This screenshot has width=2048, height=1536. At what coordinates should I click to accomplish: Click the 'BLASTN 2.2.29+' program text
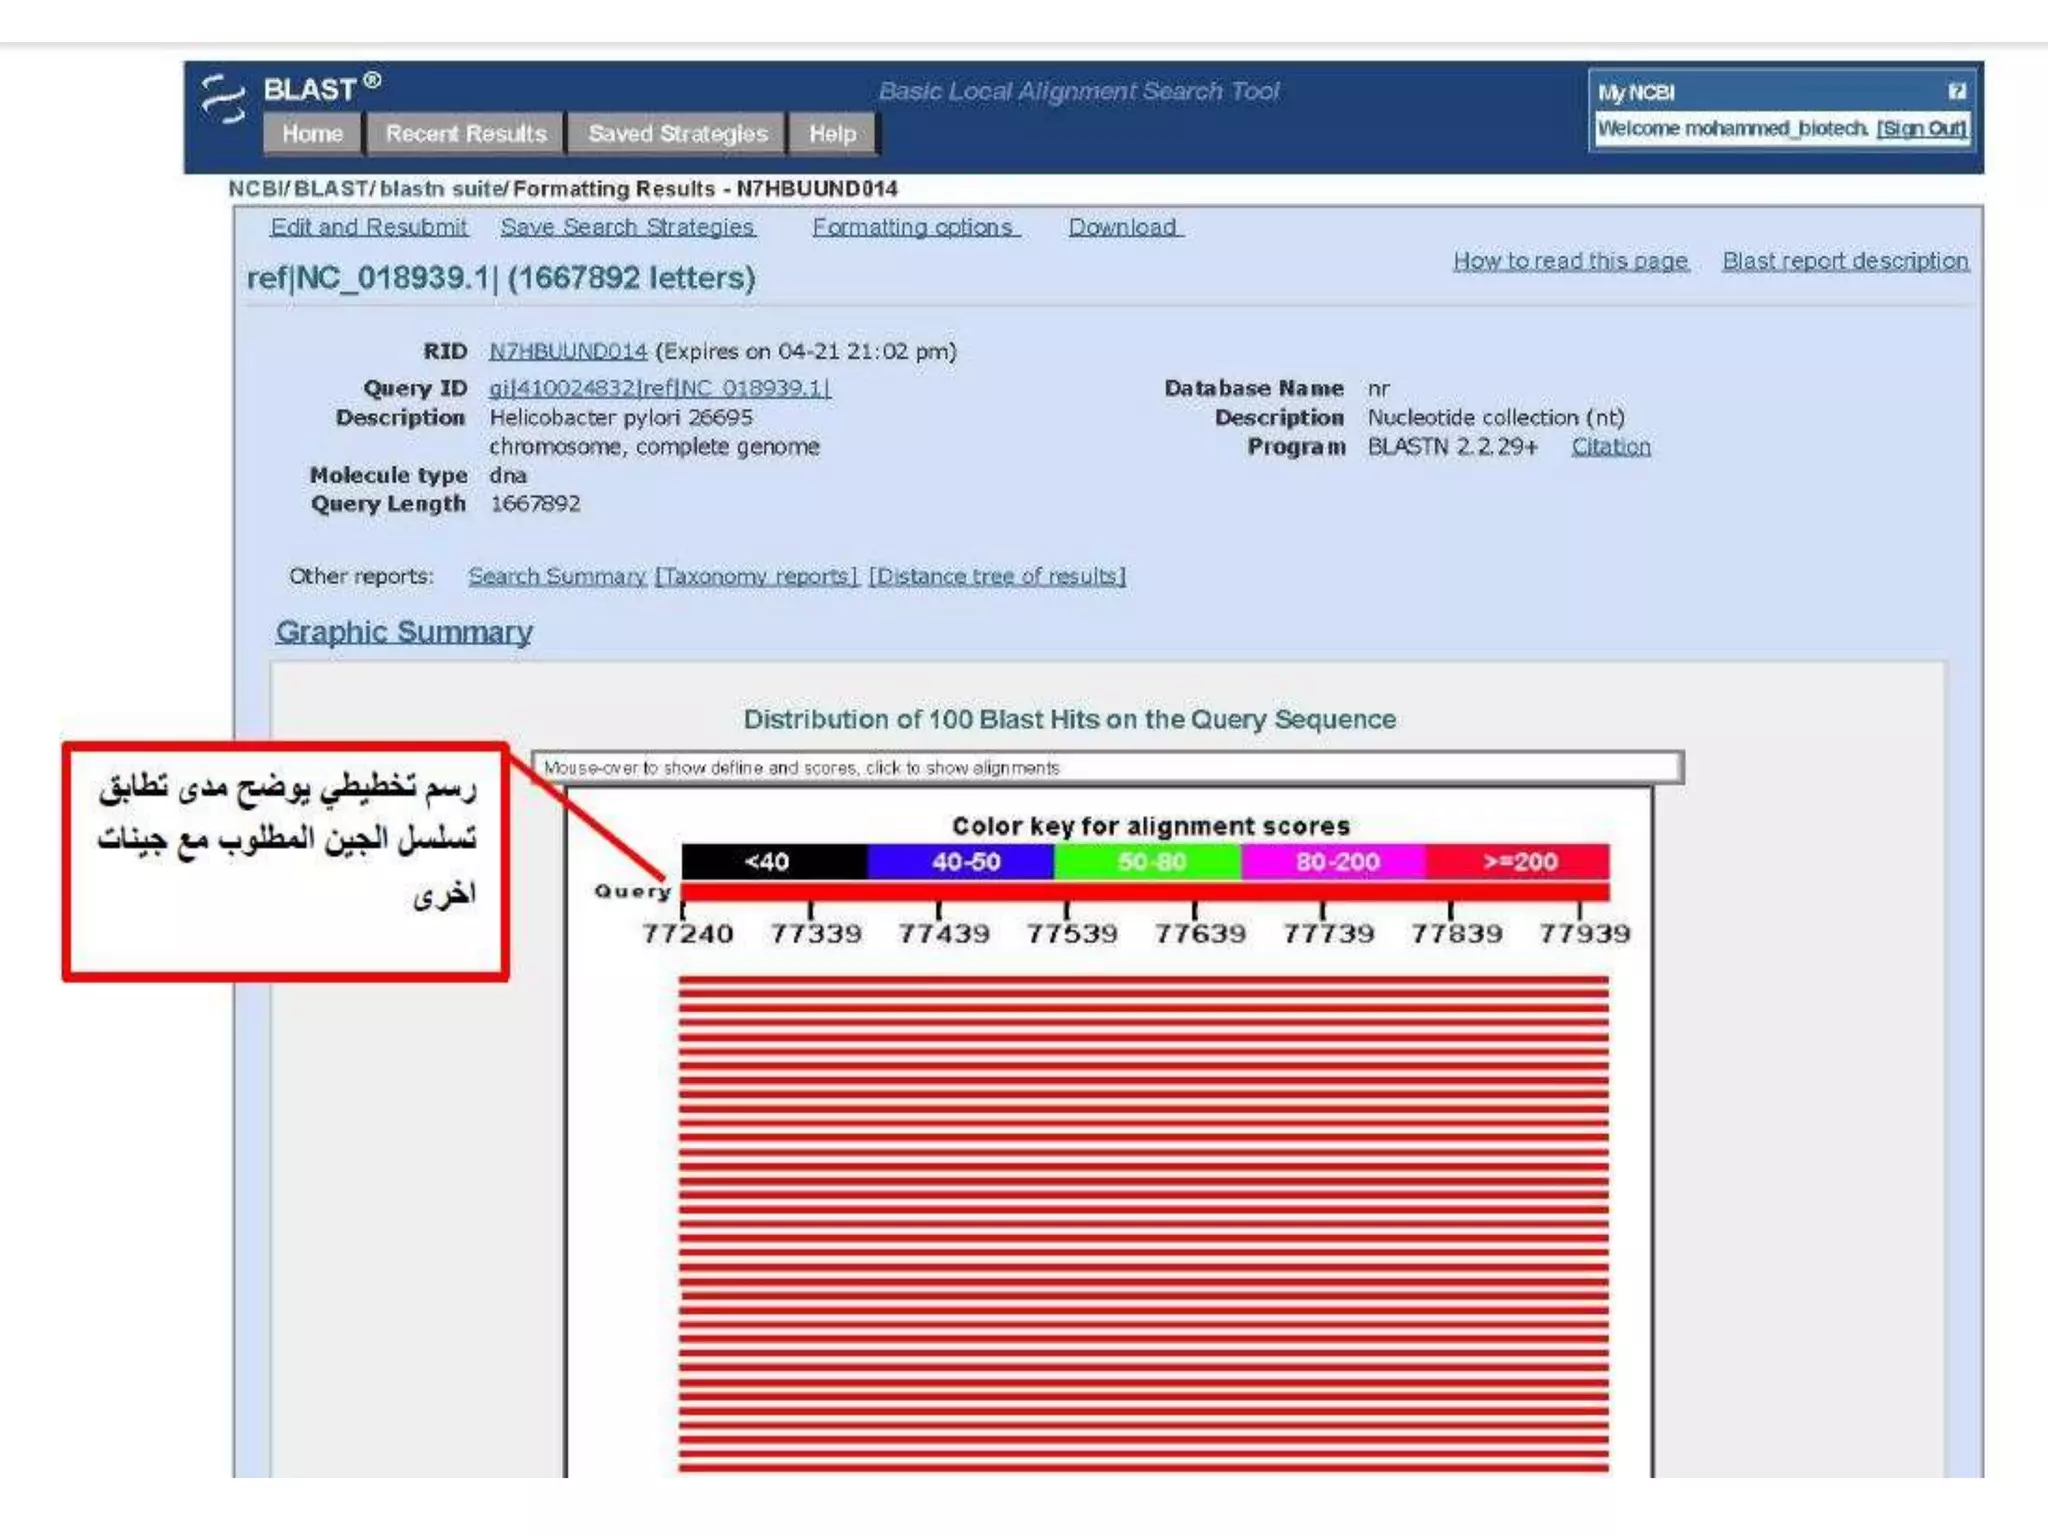1453,447
